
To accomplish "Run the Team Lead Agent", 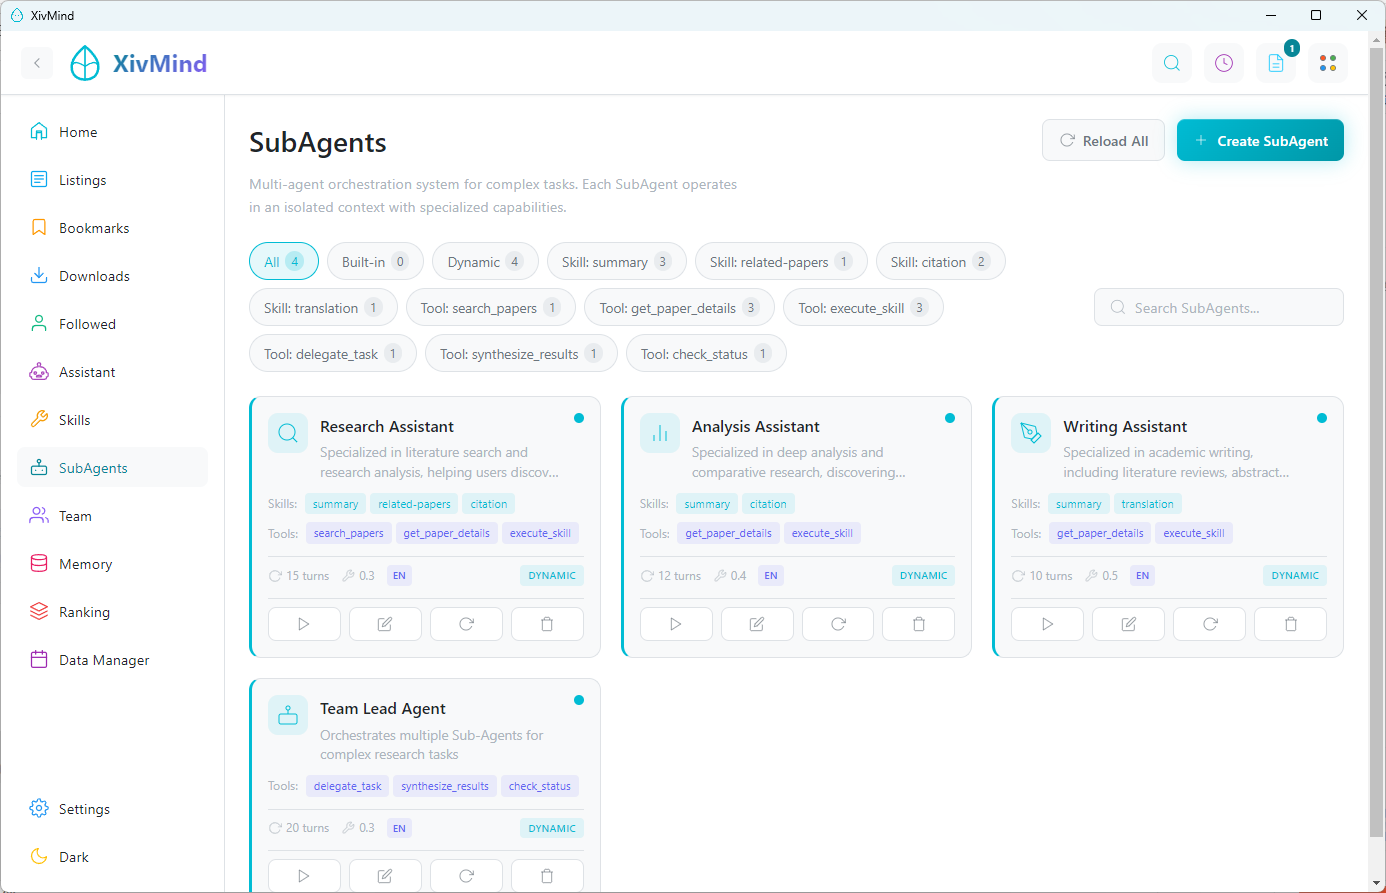I will 304,876.
